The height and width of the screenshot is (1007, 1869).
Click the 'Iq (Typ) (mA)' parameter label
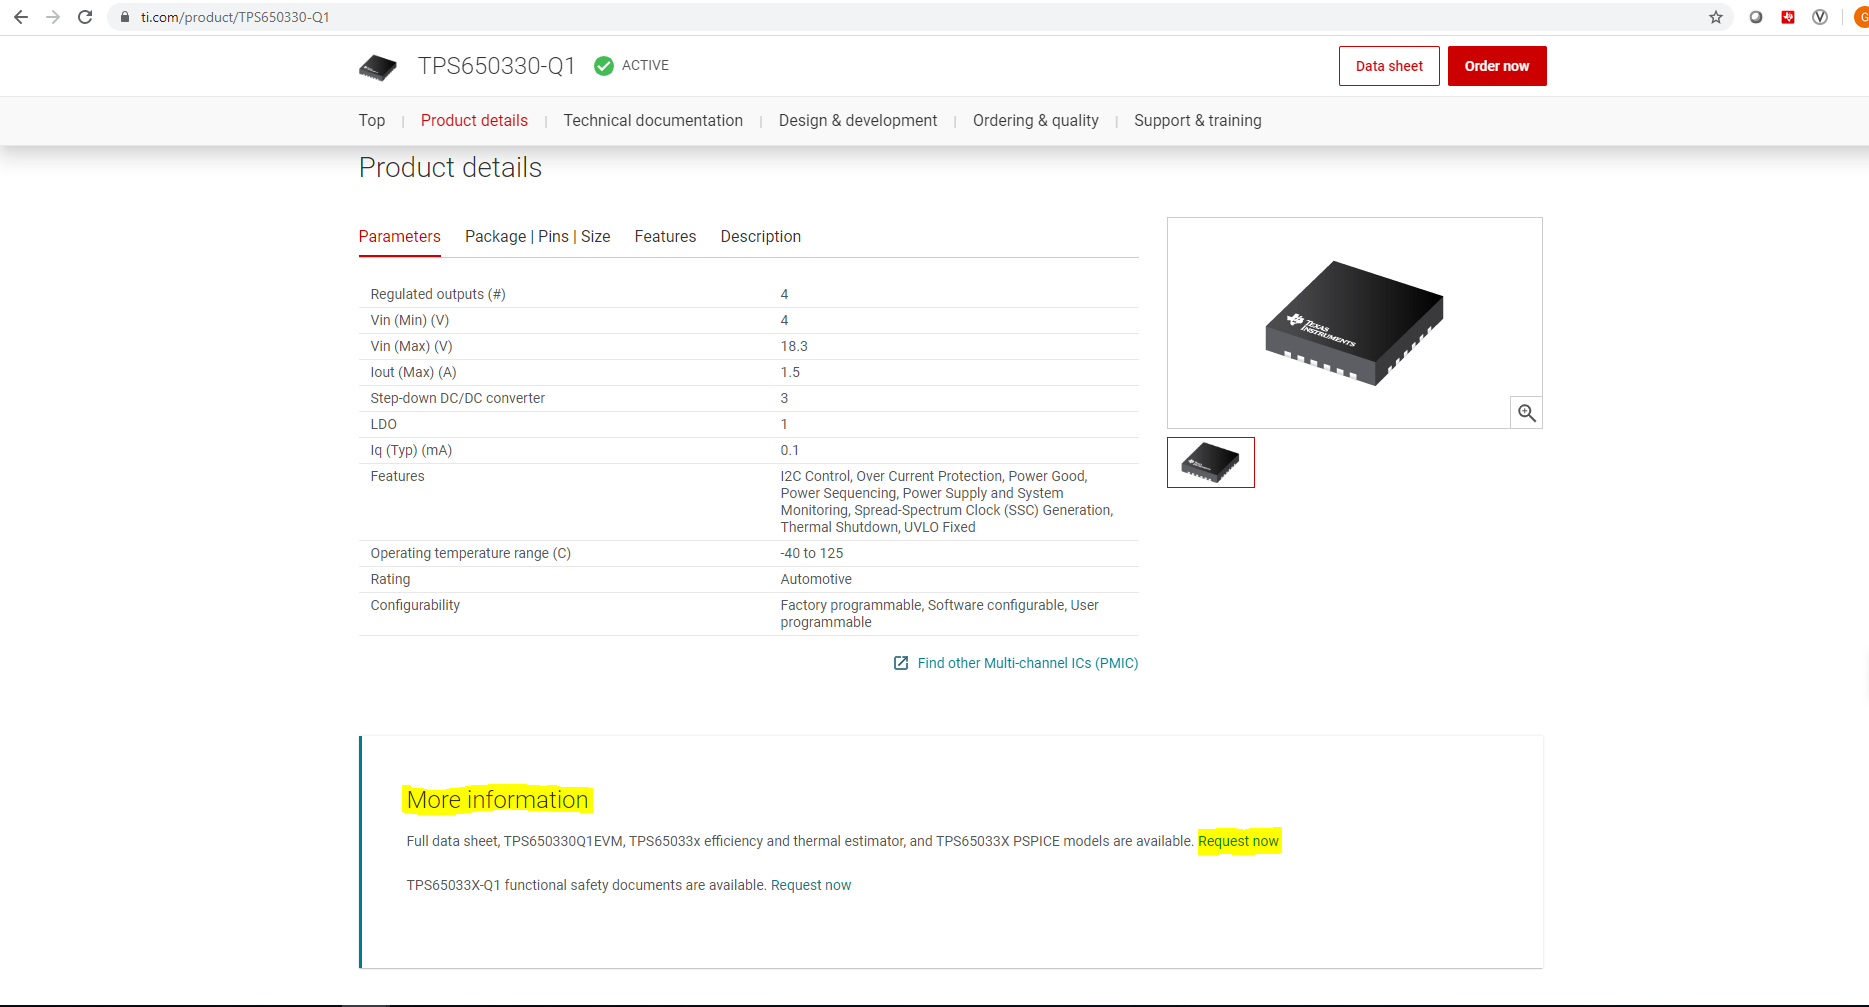[x=411, y=450]
